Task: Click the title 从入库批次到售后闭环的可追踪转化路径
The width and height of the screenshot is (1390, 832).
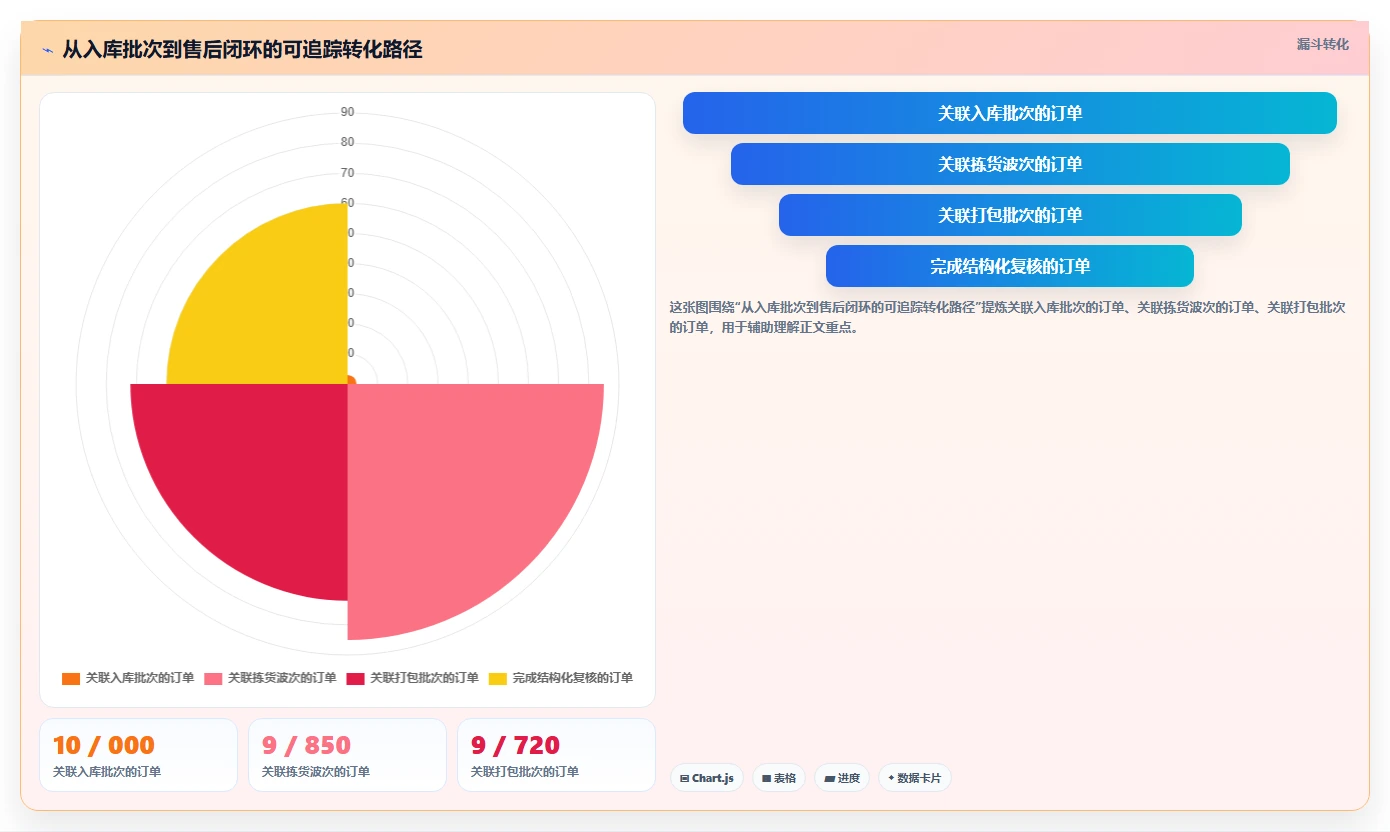Action: [x=242, y=50]
